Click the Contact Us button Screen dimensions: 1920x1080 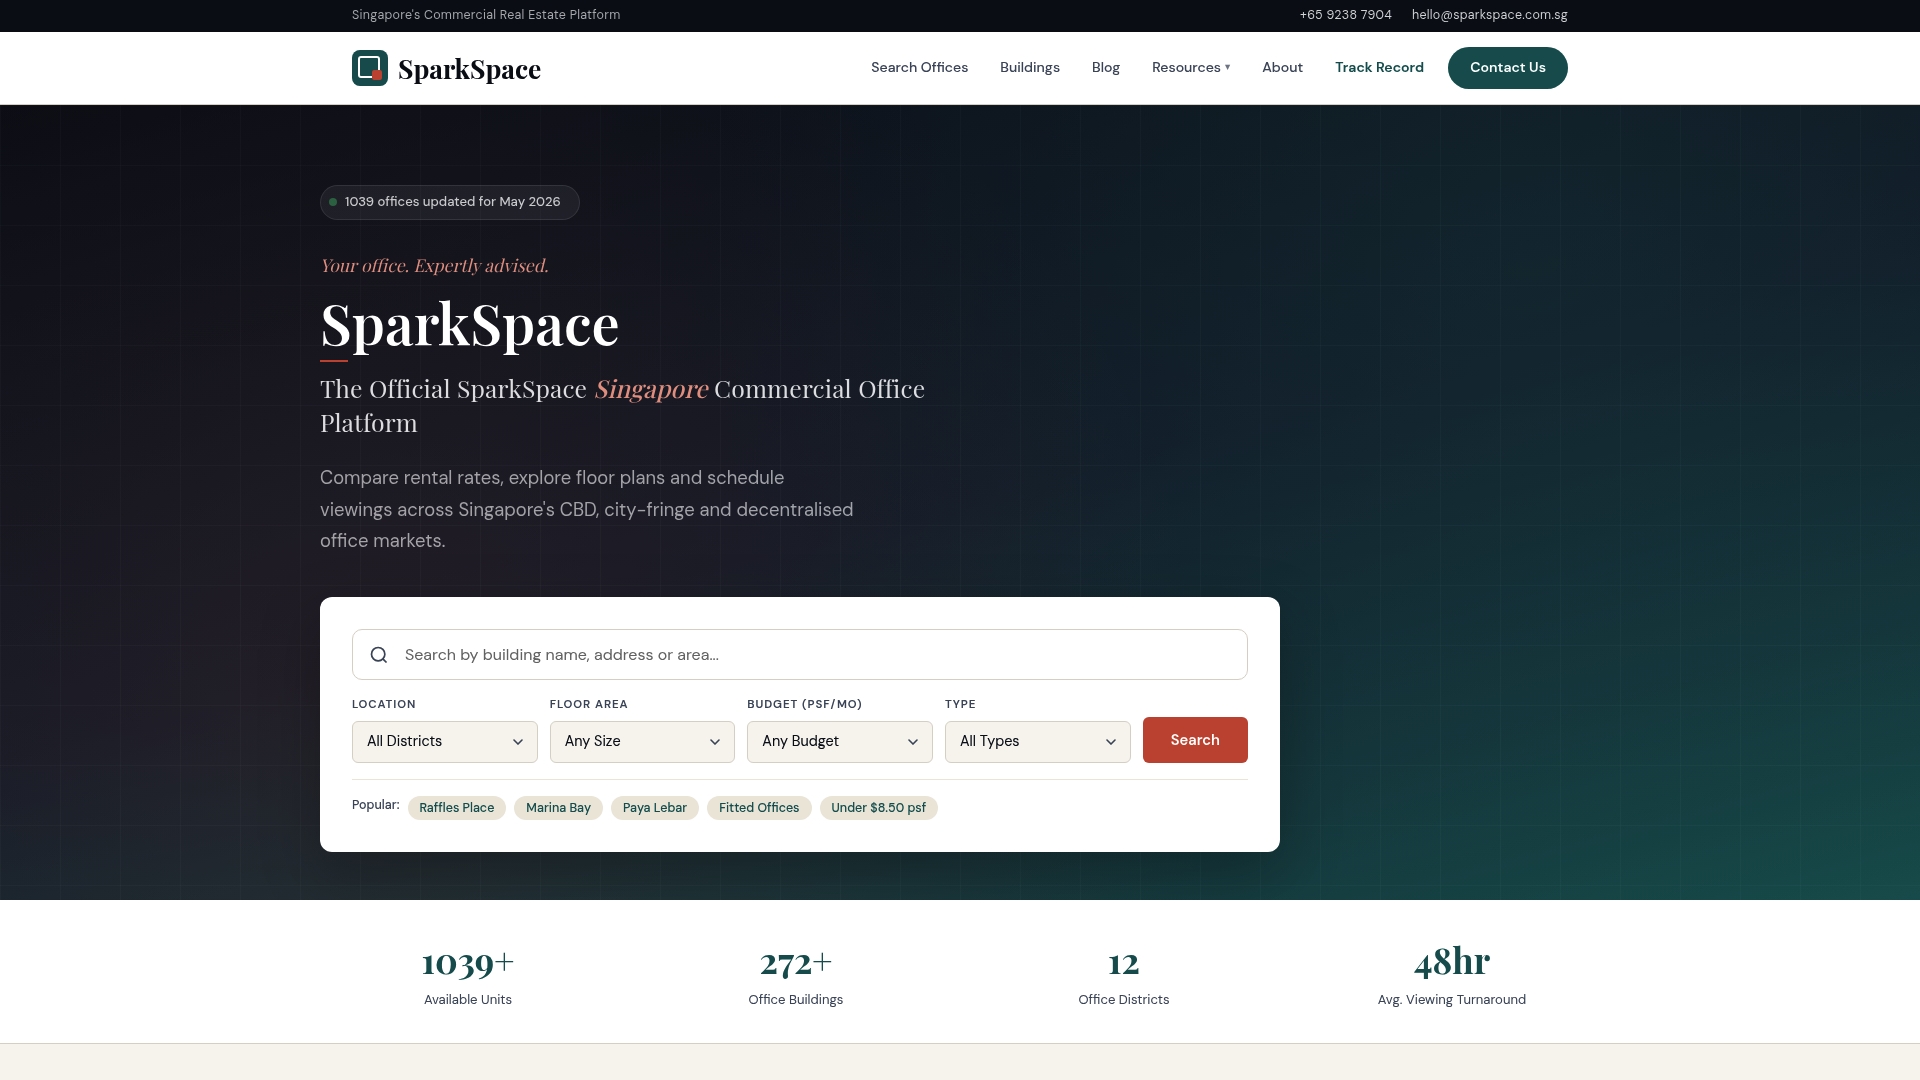1508,68
